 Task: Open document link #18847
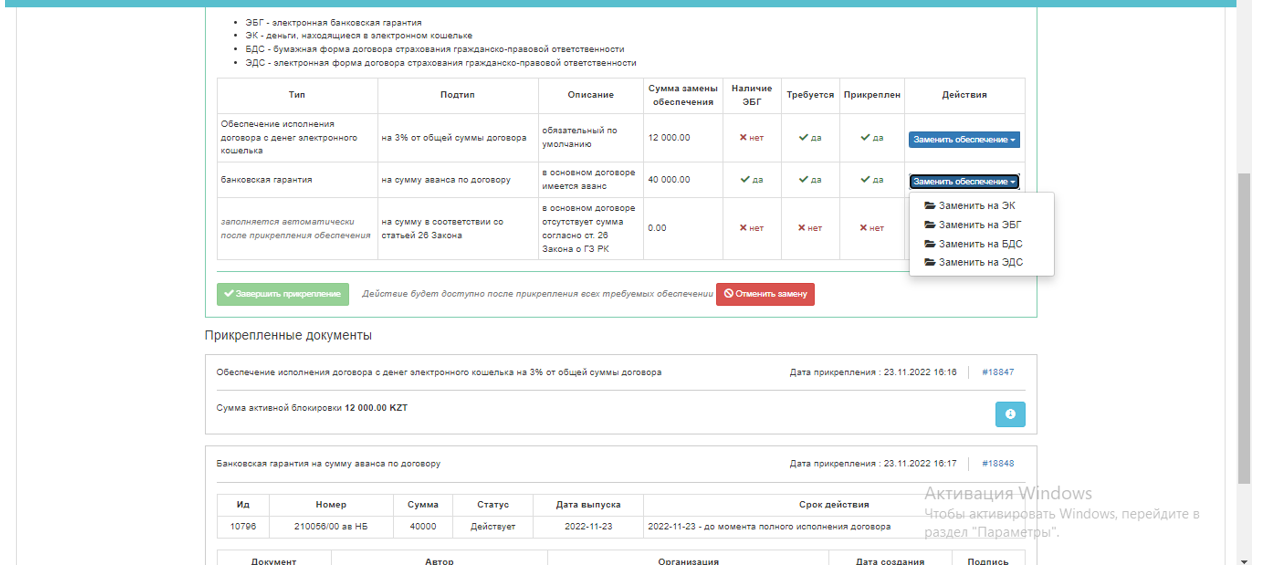point(997,372)
